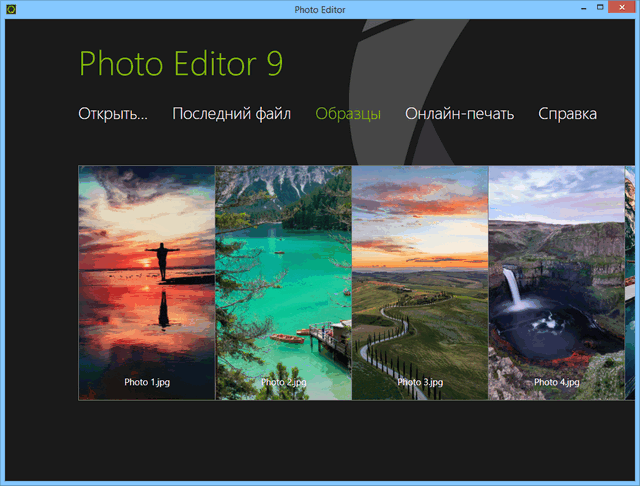Click the Photo Editor app icon in title bar
The height and width of the screenshot is (486, 640).
(x=12, y=10)
